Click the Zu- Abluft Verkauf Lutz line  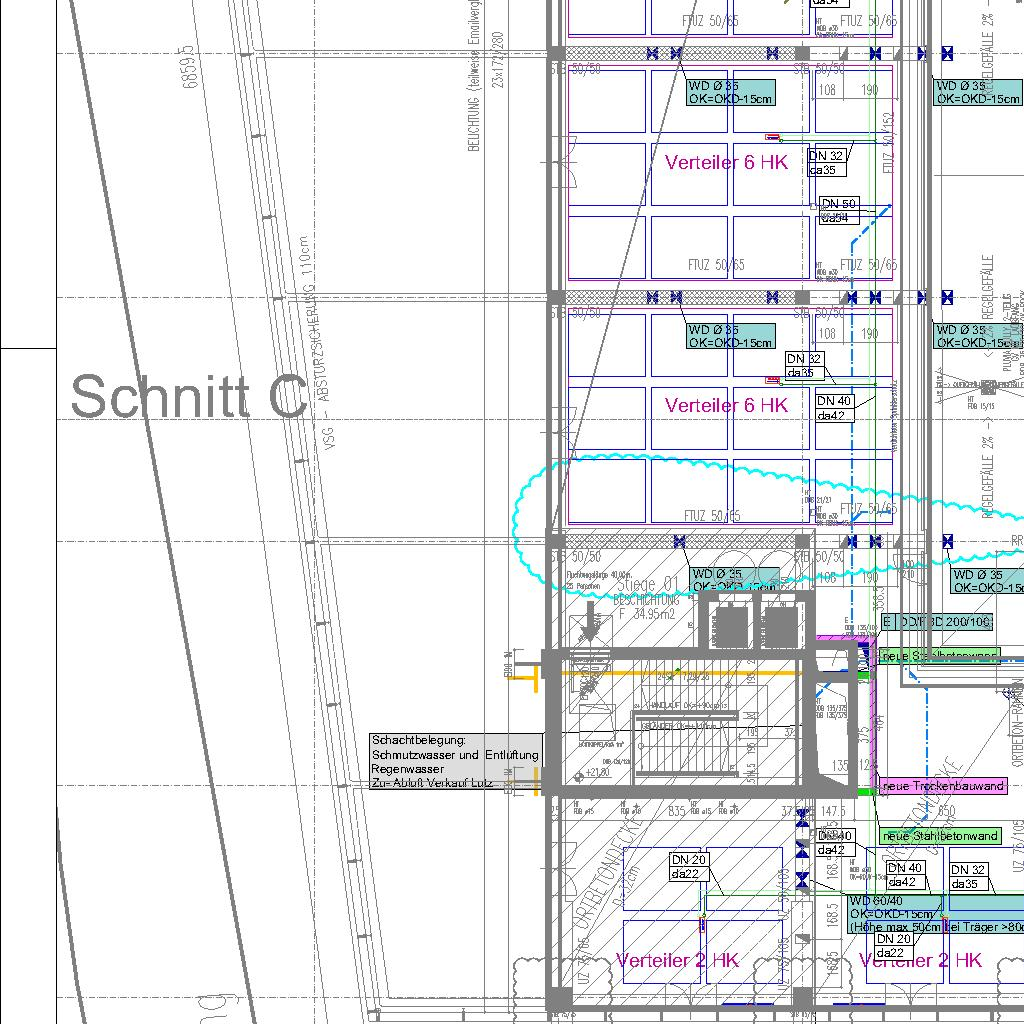point(432,783)
